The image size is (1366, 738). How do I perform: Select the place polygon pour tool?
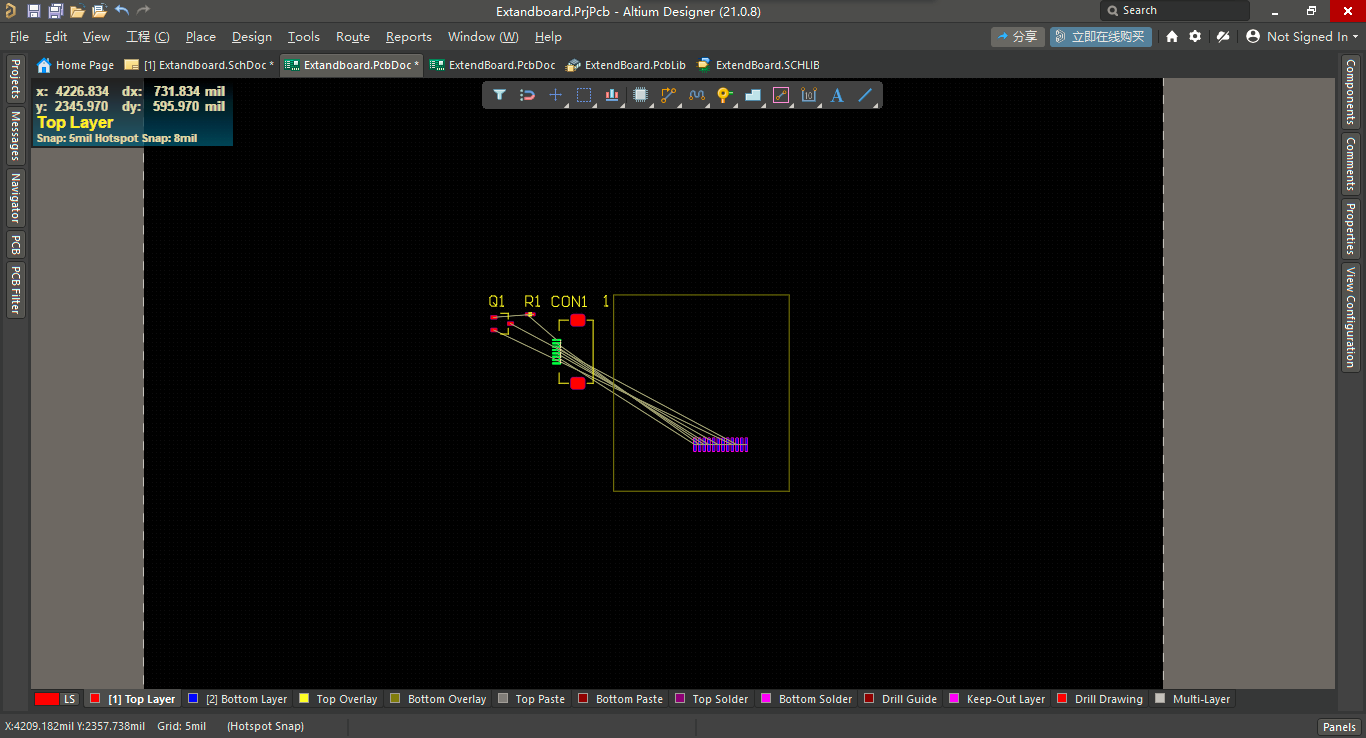pos(753,95)
